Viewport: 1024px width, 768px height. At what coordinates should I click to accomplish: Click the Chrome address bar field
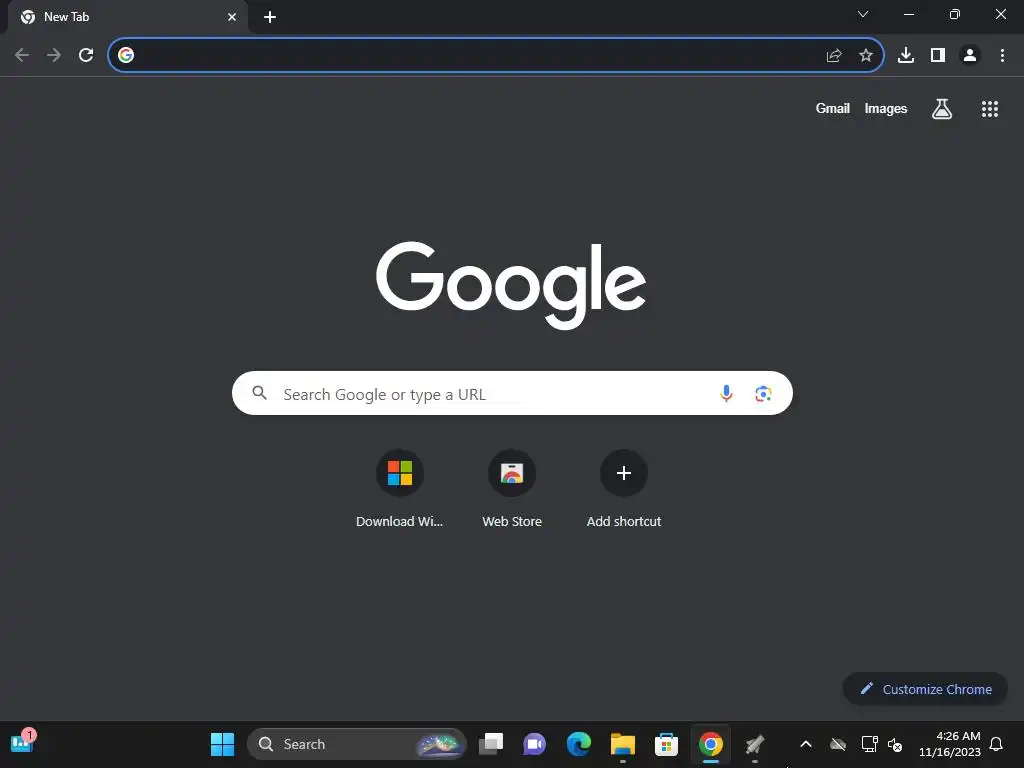coord(496,55)
